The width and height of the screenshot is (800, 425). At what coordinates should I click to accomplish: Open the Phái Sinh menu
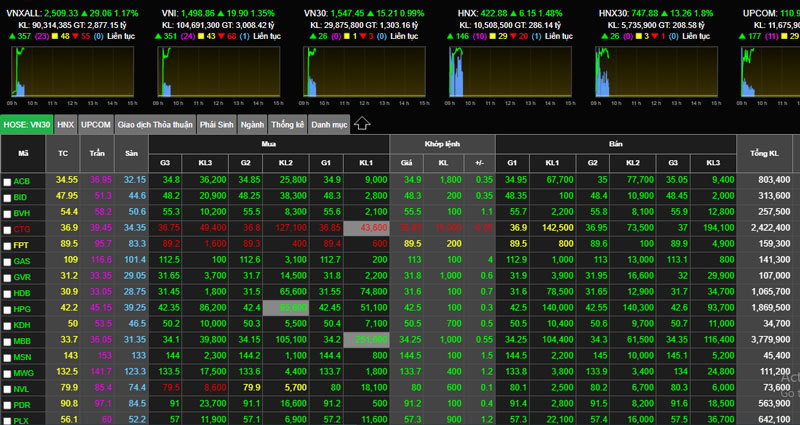(x=217, y=124)
